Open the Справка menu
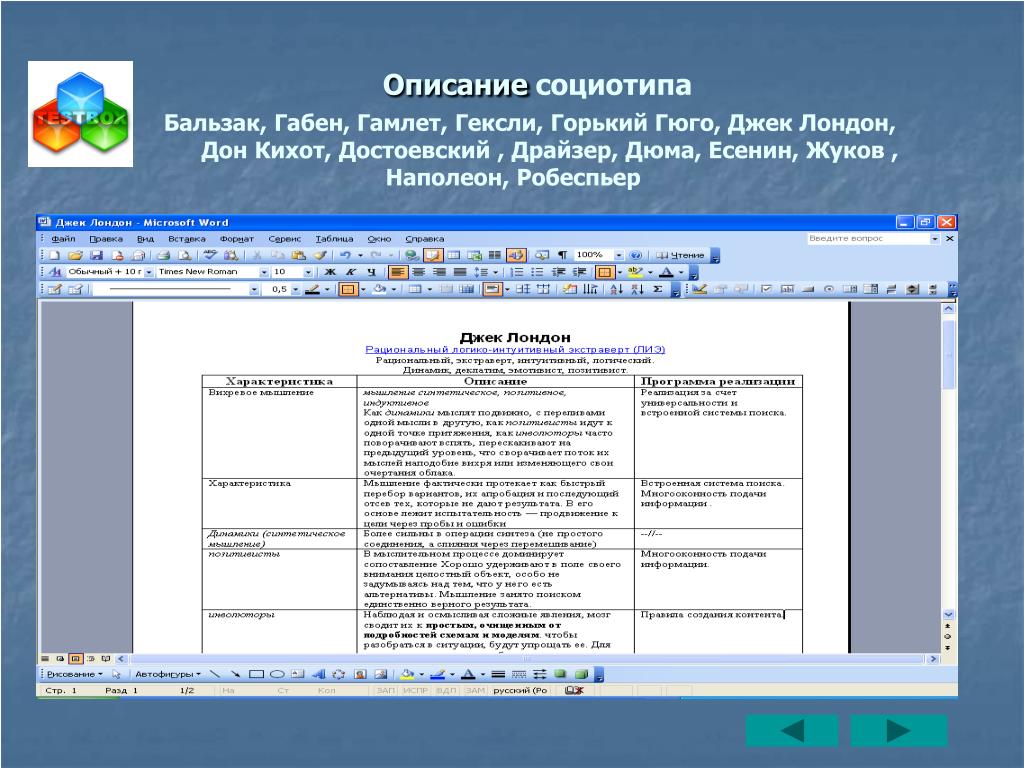Screen dimensions: 1024x768 (424, 239)
